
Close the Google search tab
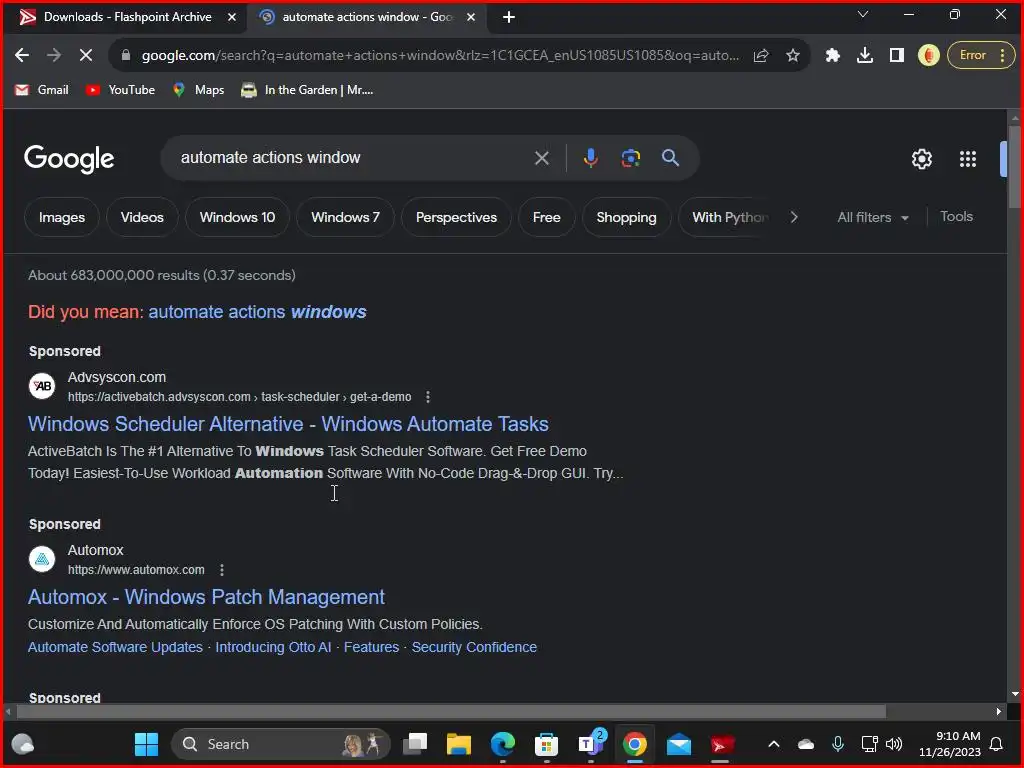(x=471, y=17)
